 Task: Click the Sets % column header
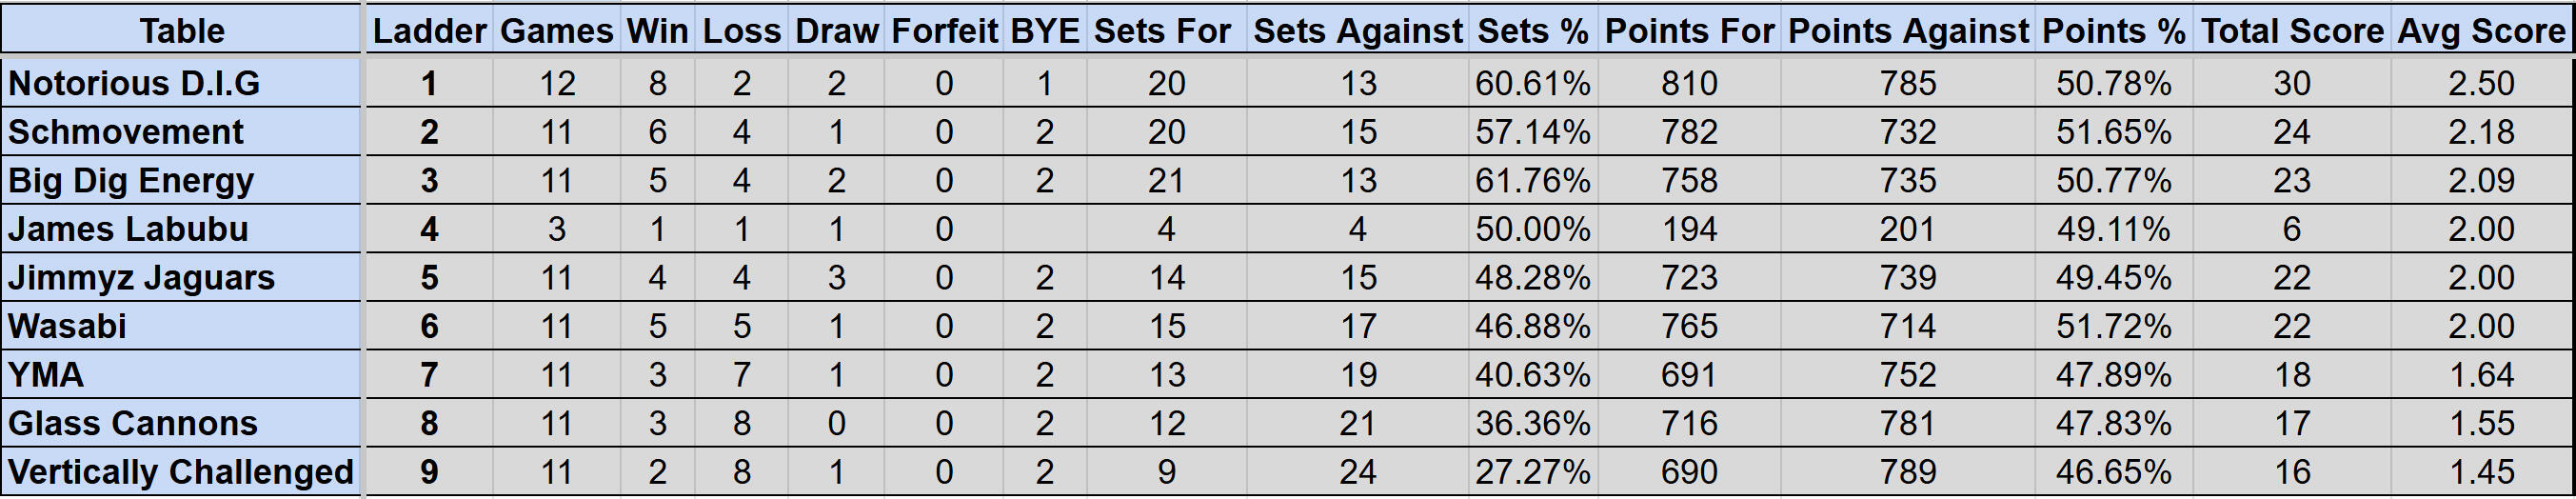[1532, 31]
